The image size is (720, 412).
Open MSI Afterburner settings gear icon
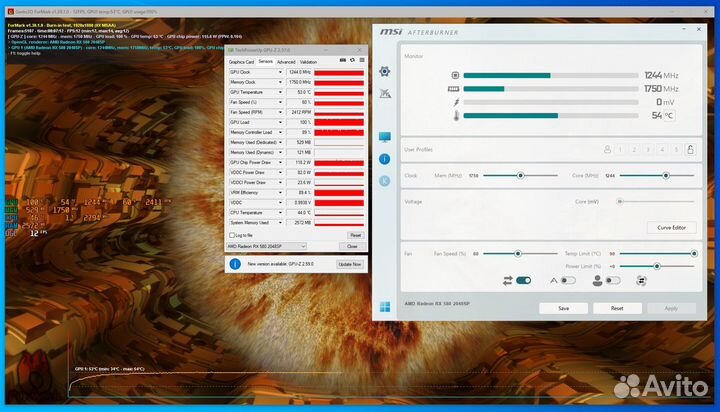tap(385, 72)
